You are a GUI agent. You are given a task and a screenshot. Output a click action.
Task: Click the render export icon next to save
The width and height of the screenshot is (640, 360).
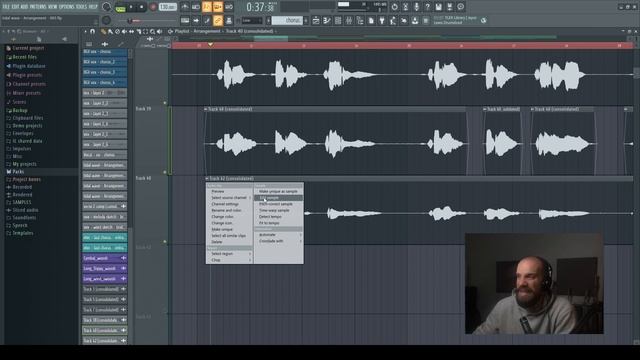(449, 7)
